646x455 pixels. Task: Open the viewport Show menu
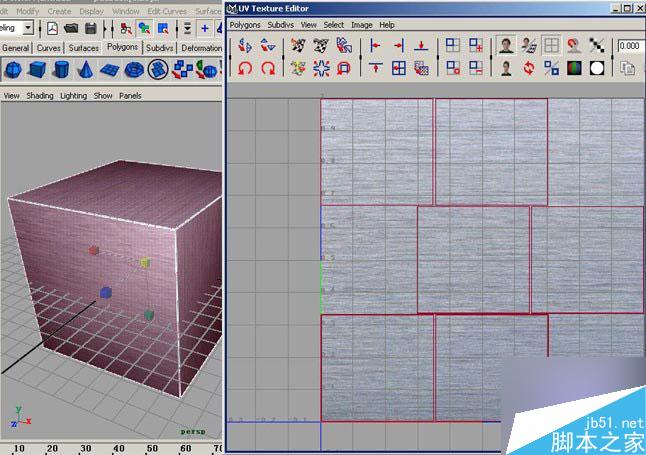103,96
